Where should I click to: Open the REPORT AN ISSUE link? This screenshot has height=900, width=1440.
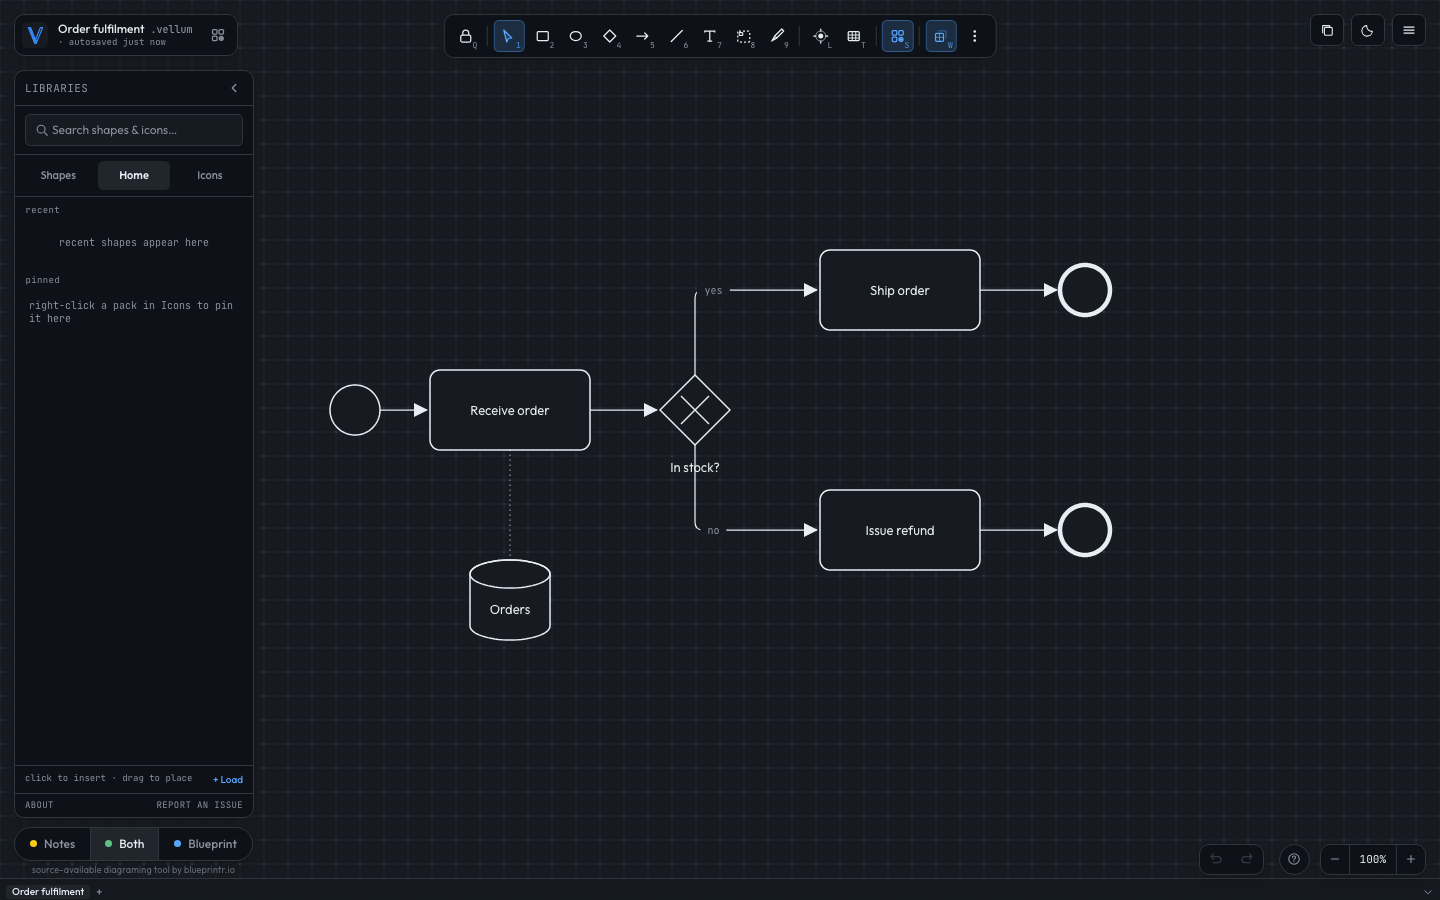coord(200,805)
